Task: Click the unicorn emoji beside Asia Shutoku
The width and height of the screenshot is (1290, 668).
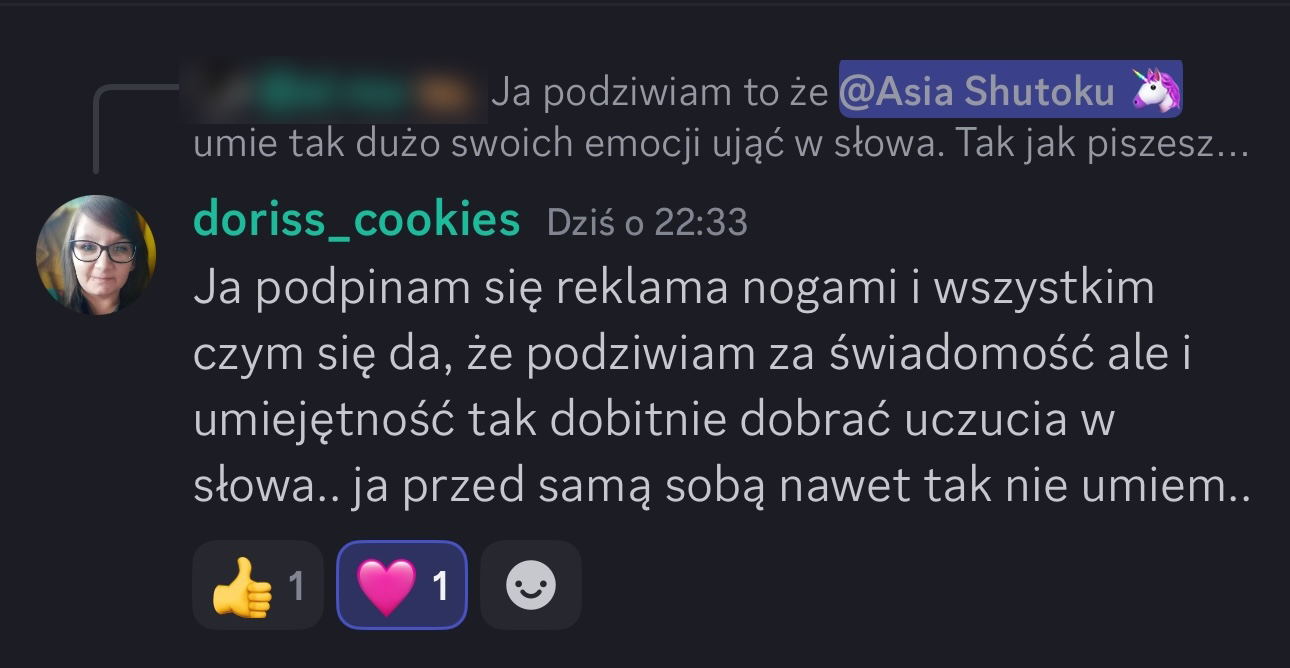Action: pyautogui.click(x=1156, y=92)
